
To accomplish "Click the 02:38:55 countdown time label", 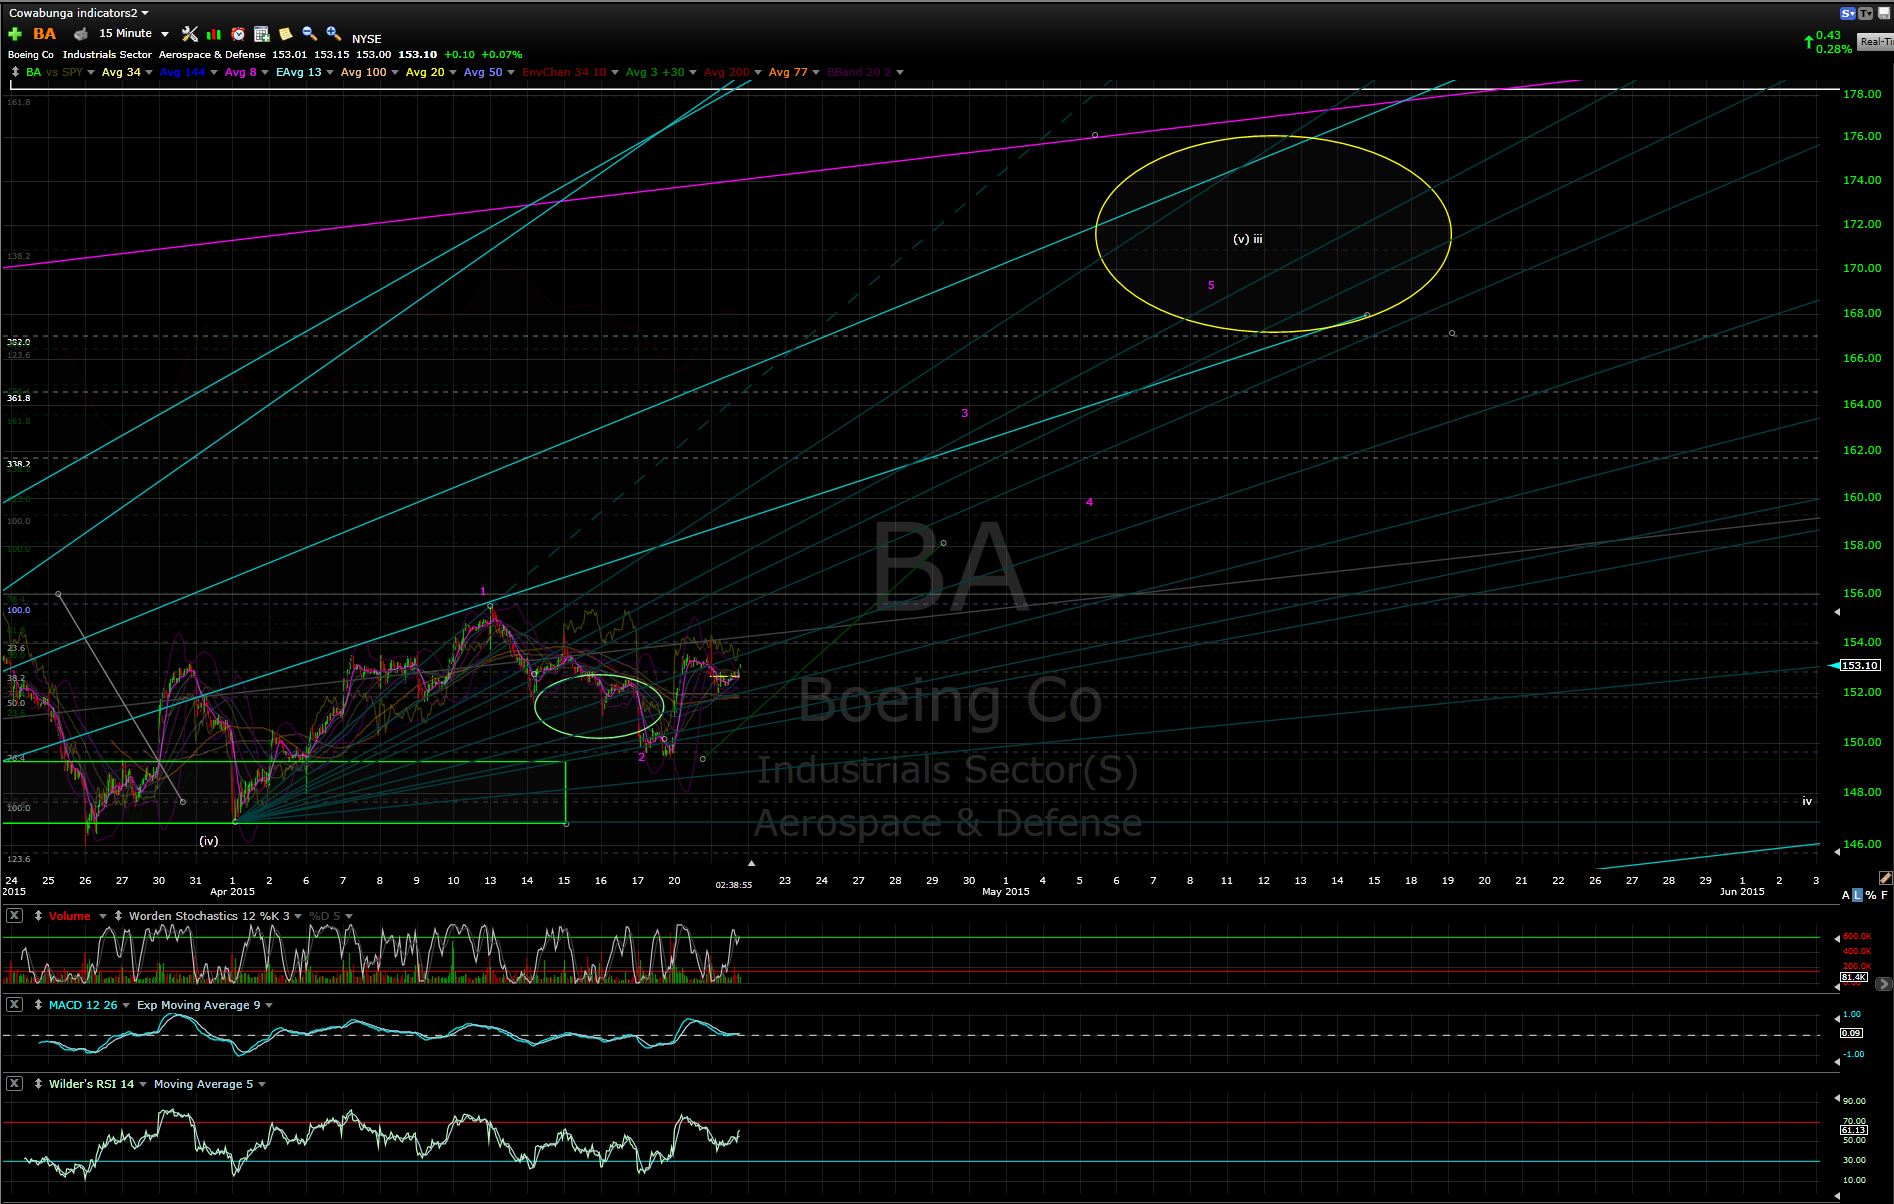I will coord(733,884).
